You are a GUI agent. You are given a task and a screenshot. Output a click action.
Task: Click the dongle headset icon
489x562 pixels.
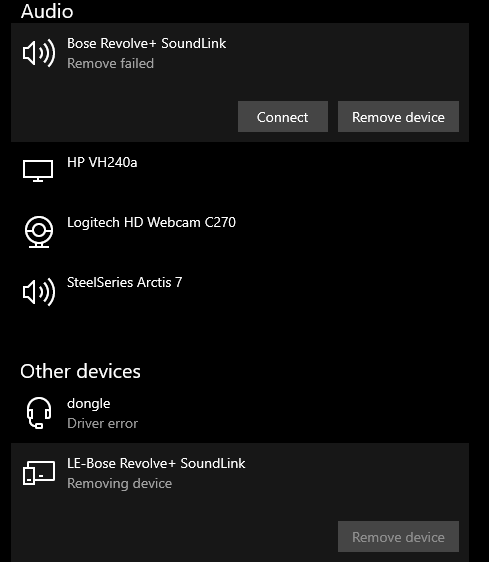(x=39, y=413)
